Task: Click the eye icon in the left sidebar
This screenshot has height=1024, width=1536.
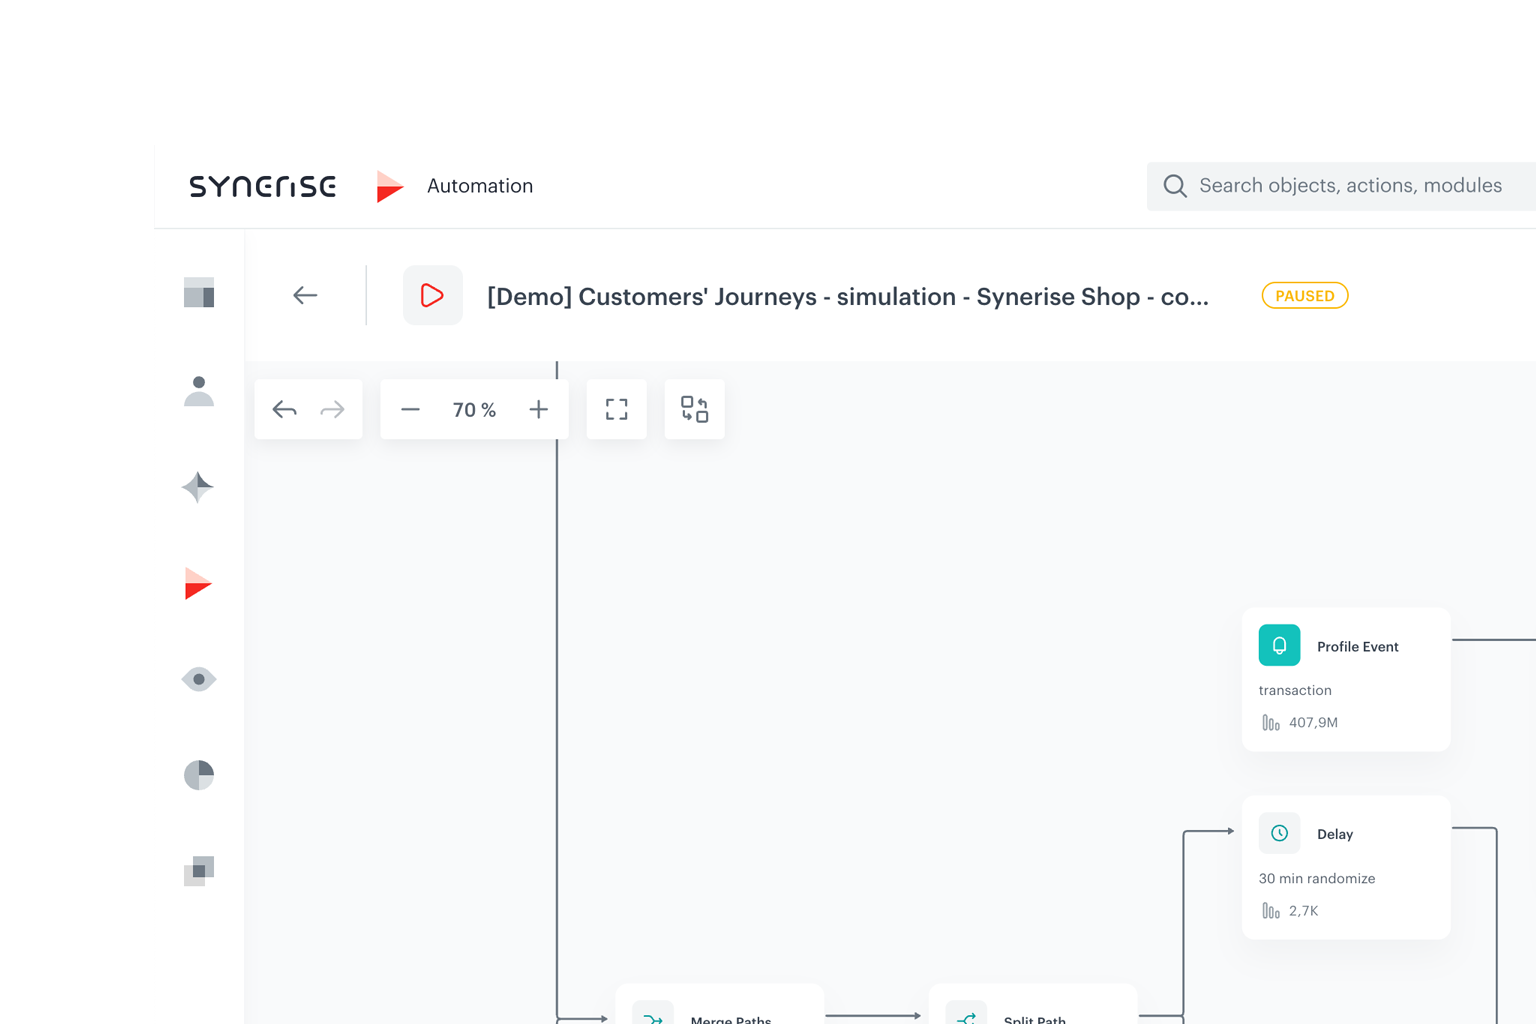Action: [x=198, y=679]
